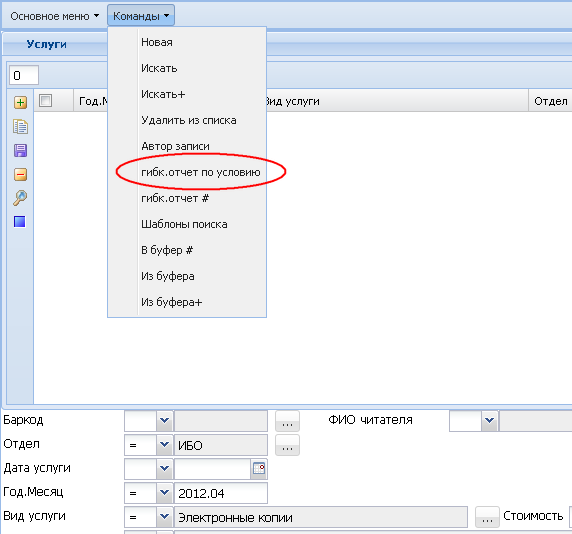Expand operator dropdown for ФИО читателя

(x=489, y=421)
